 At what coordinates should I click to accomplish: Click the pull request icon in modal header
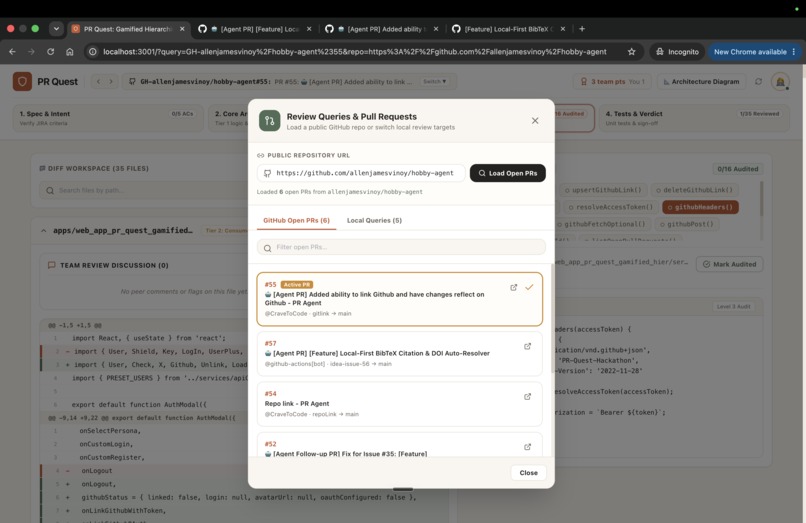269,120
